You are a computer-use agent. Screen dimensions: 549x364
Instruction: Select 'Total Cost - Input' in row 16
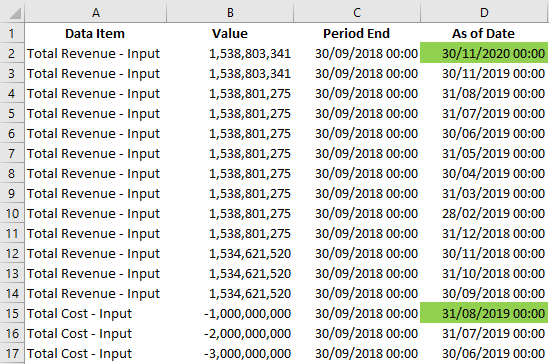pyautogui.click(x=95, y=334)
